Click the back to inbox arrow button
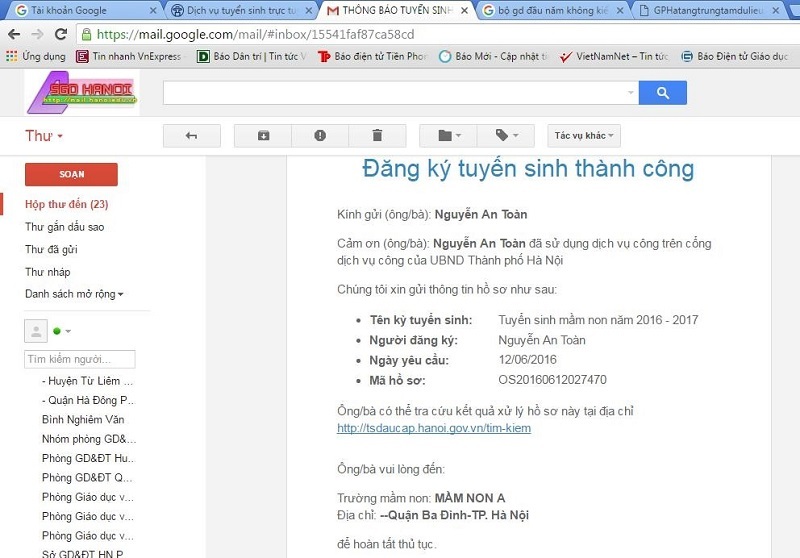 [x=191, y=135]
